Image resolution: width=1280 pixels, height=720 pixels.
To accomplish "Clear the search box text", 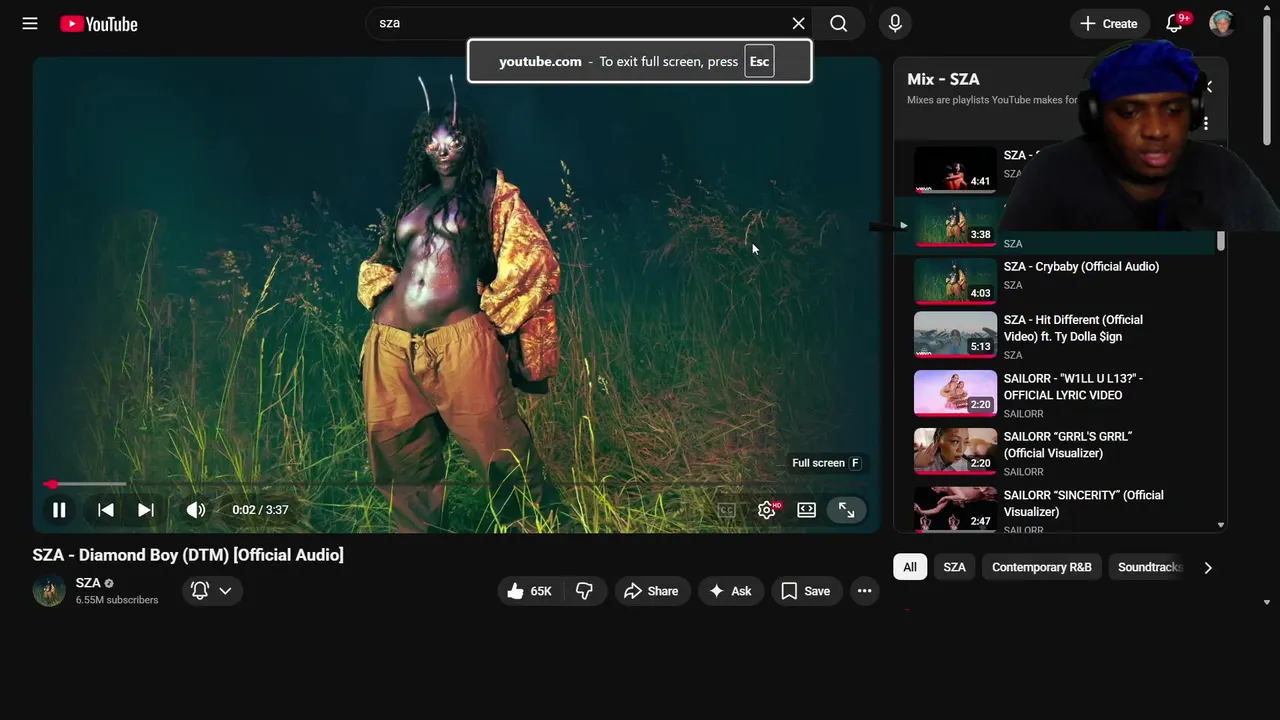I will [798, 23].
